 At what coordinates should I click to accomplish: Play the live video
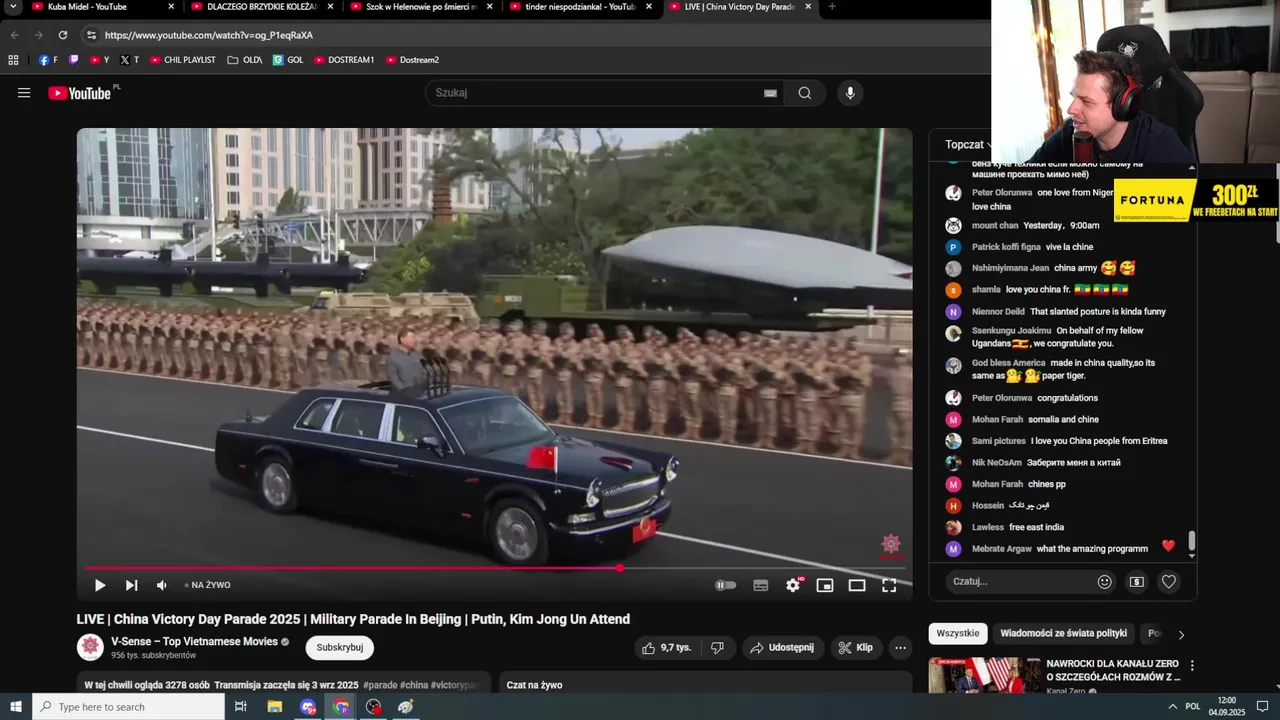pos(100,585)
